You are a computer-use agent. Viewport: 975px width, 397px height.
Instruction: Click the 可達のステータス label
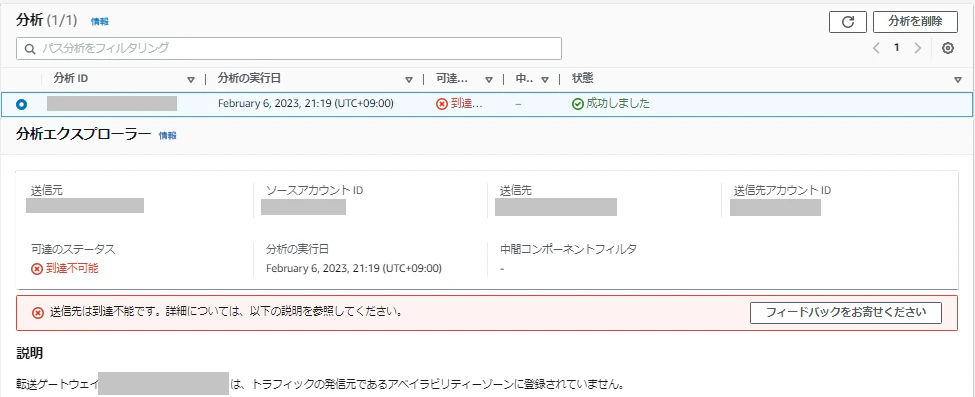pyautogui.click(x=73, y=249)
